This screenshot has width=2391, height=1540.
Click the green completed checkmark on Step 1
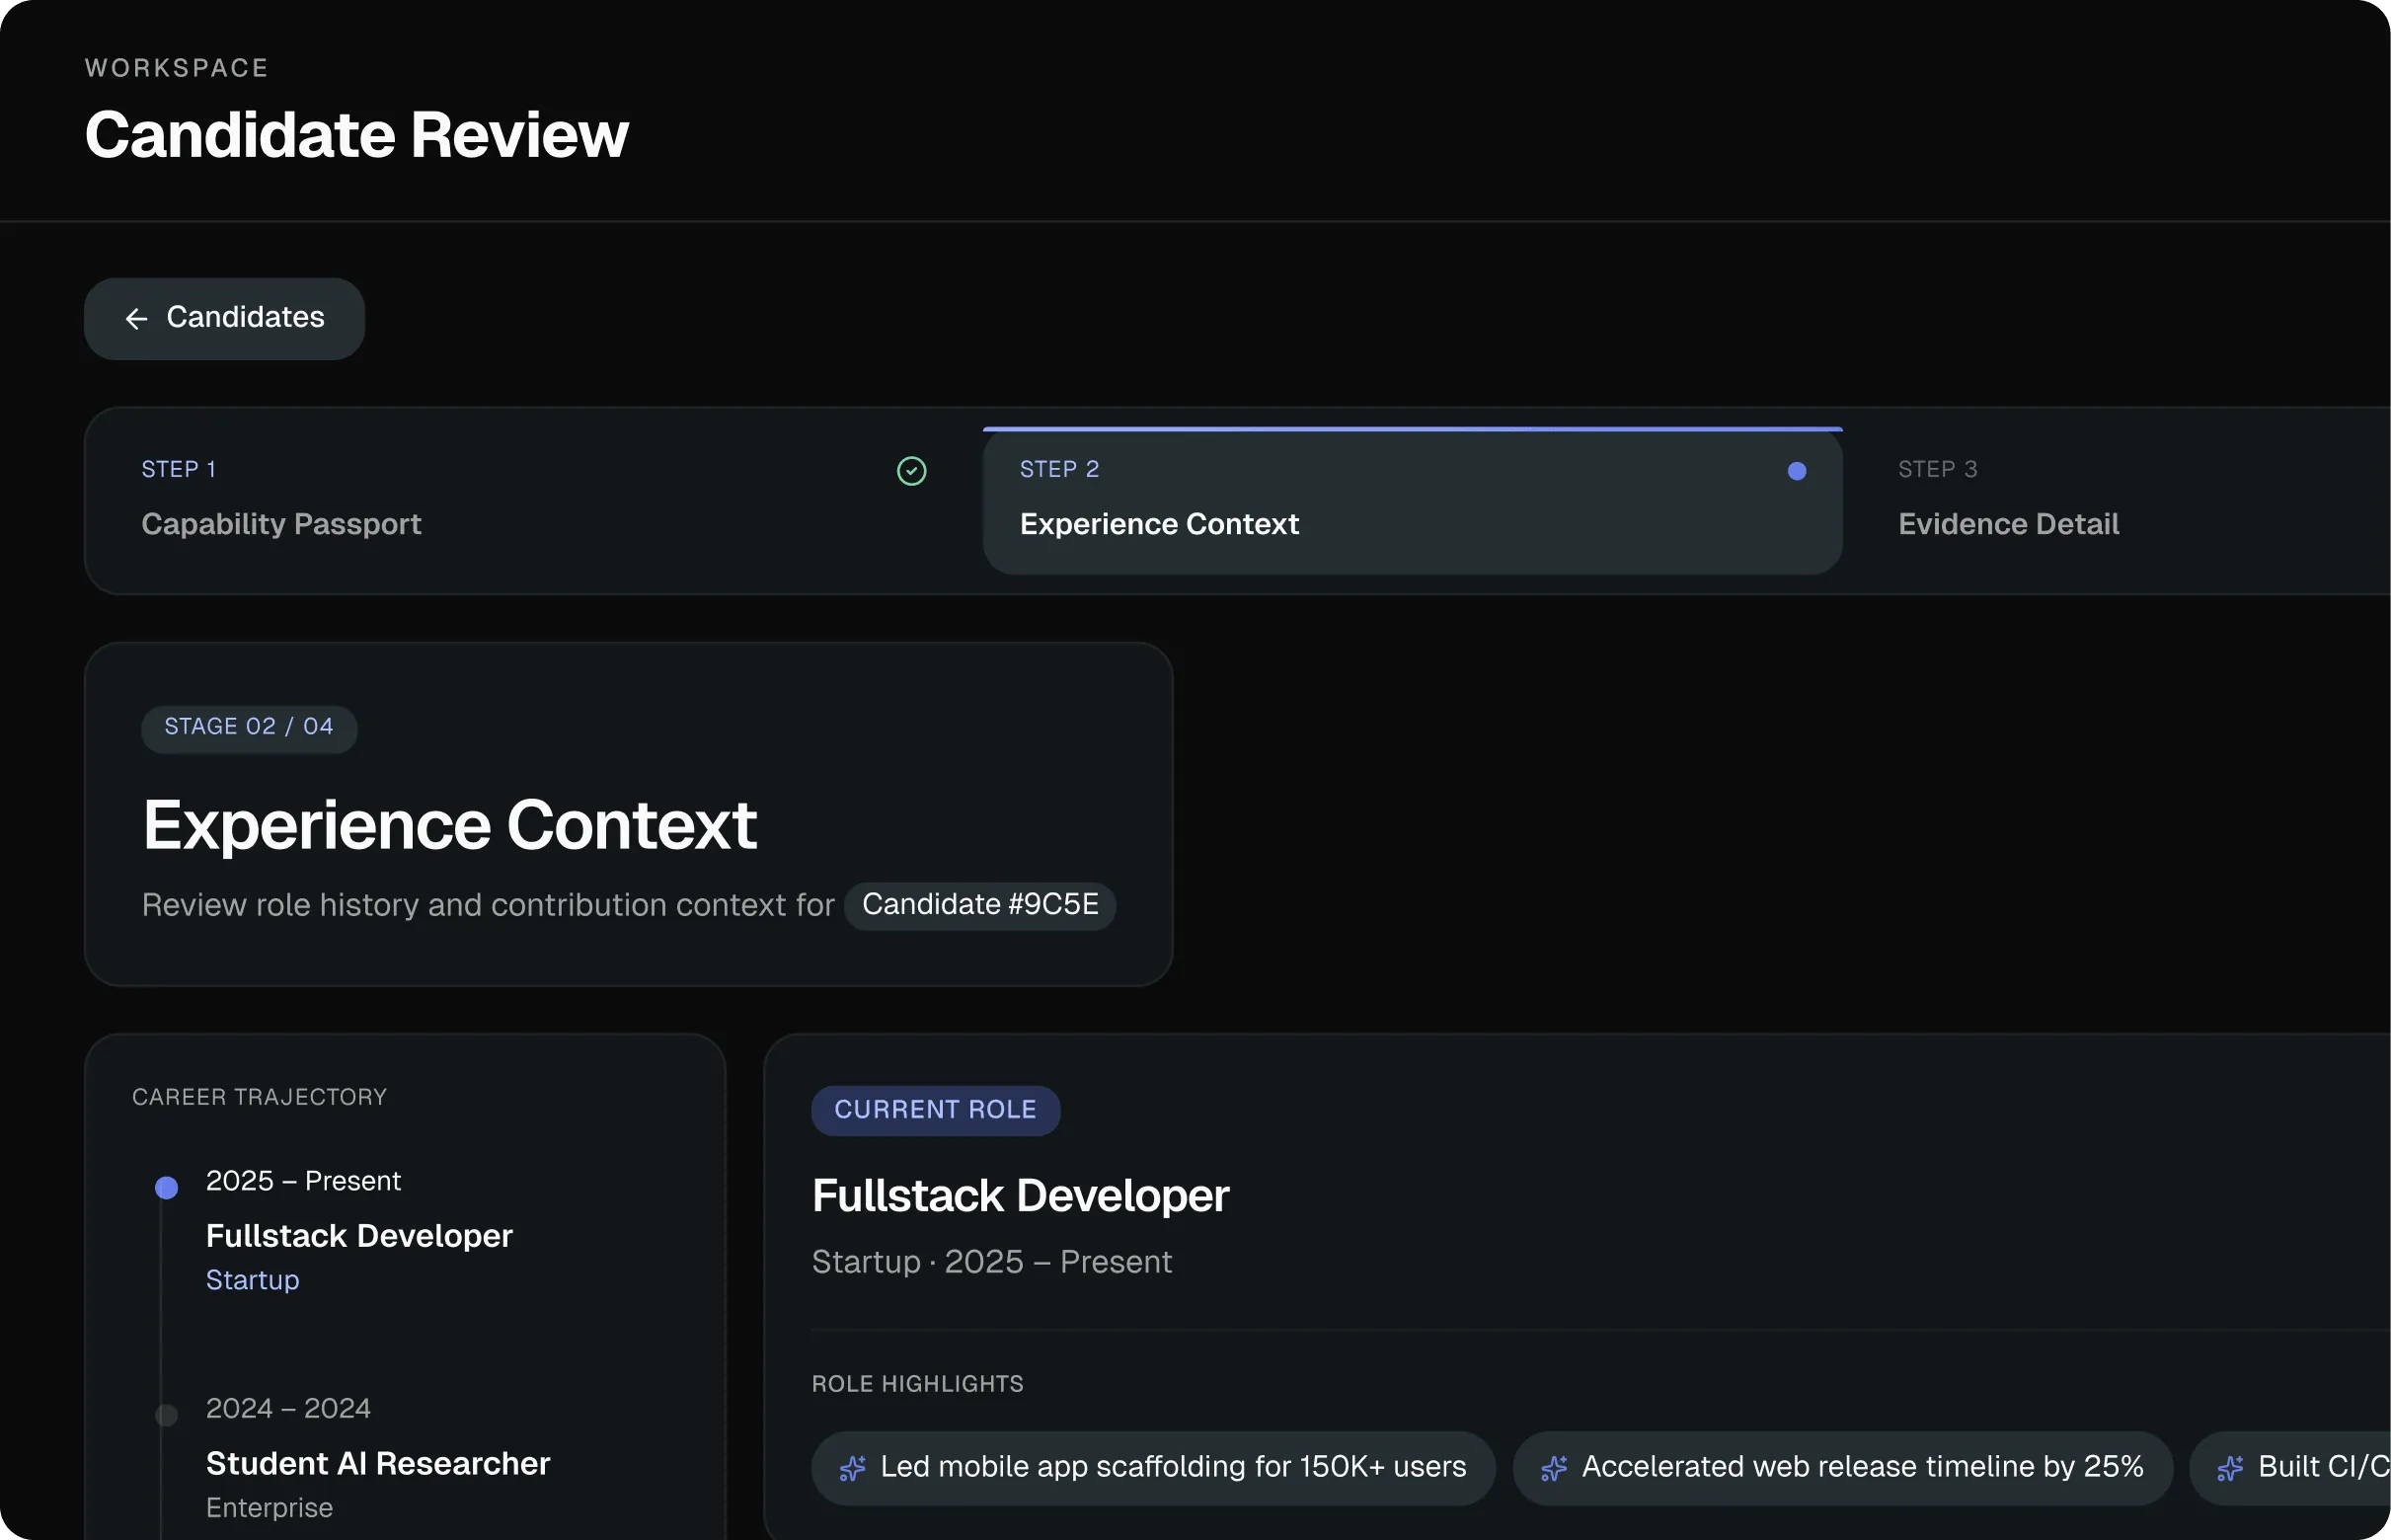coord(911,471)
